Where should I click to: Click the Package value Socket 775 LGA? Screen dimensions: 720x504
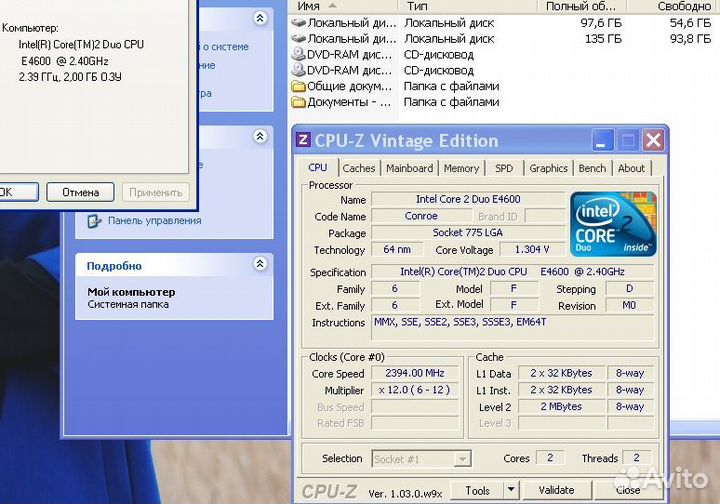[468, 233]
